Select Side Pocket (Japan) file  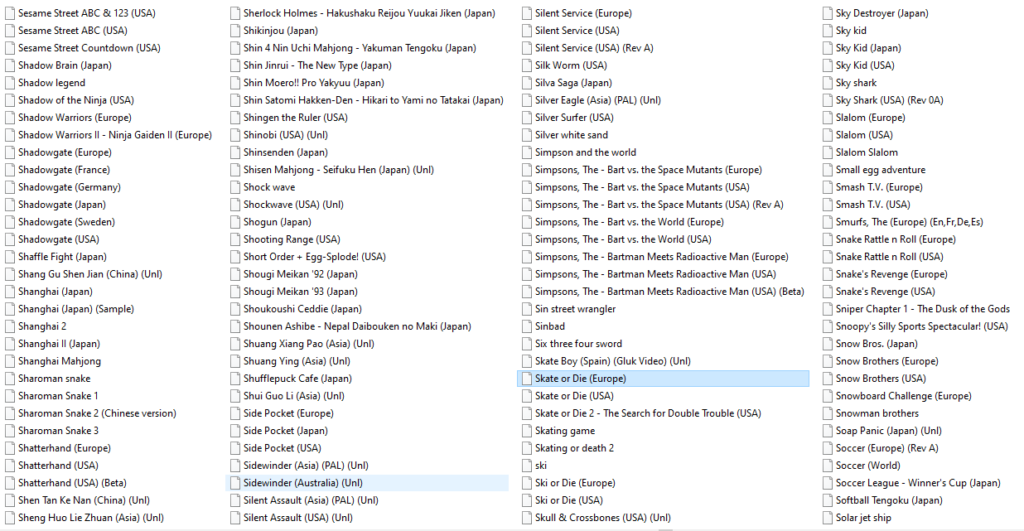[285, 431]
